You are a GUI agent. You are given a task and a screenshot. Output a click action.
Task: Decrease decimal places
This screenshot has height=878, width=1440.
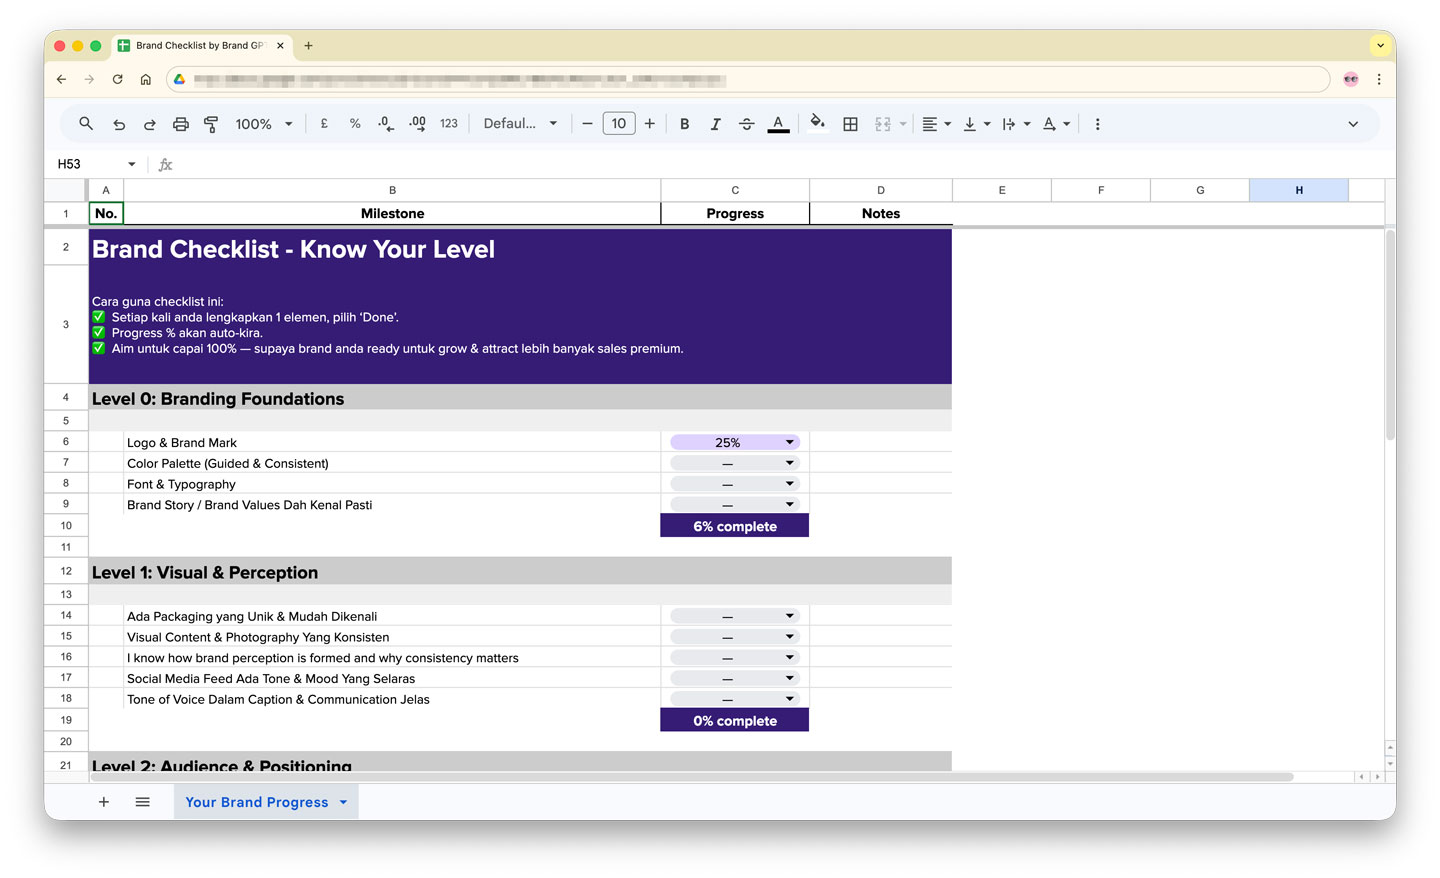386,124
